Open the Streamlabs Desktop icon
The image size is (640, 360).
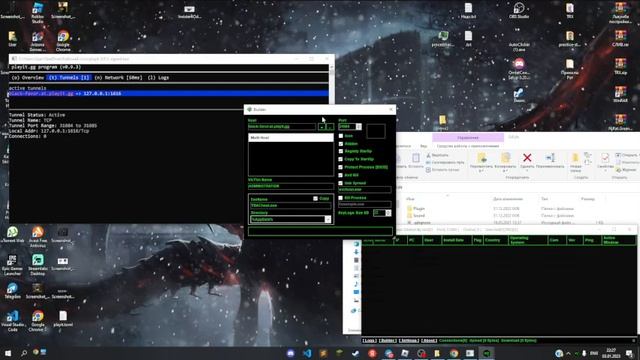[38, 265]
